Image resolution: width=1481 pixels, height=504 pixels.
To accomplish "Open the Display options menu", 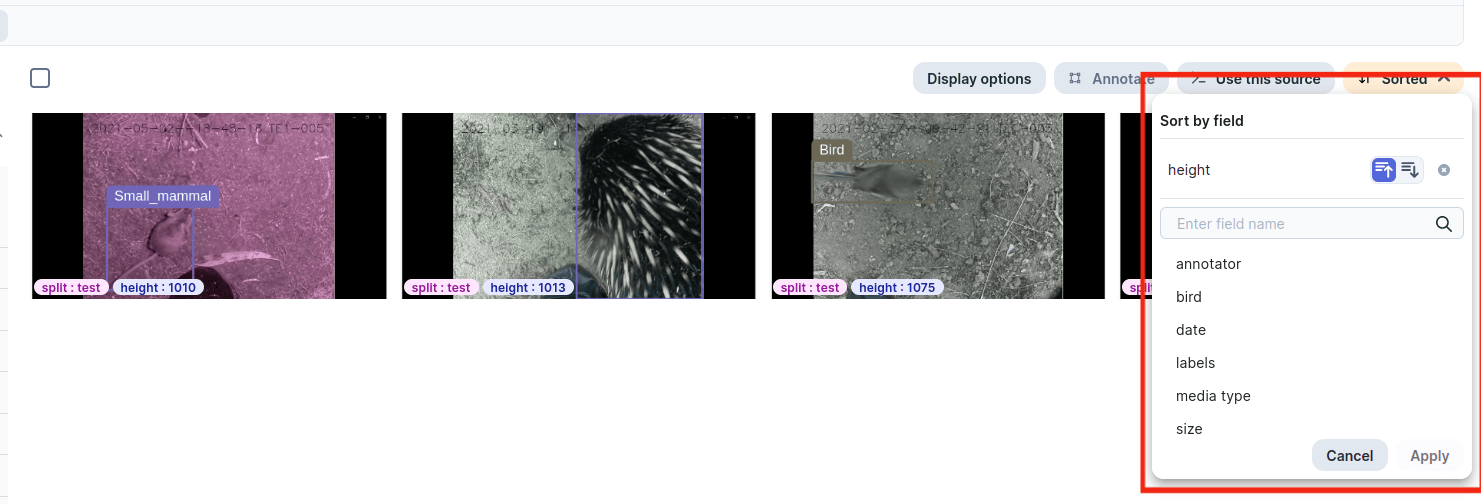I will pyautogui.click(x=978, y=79).
